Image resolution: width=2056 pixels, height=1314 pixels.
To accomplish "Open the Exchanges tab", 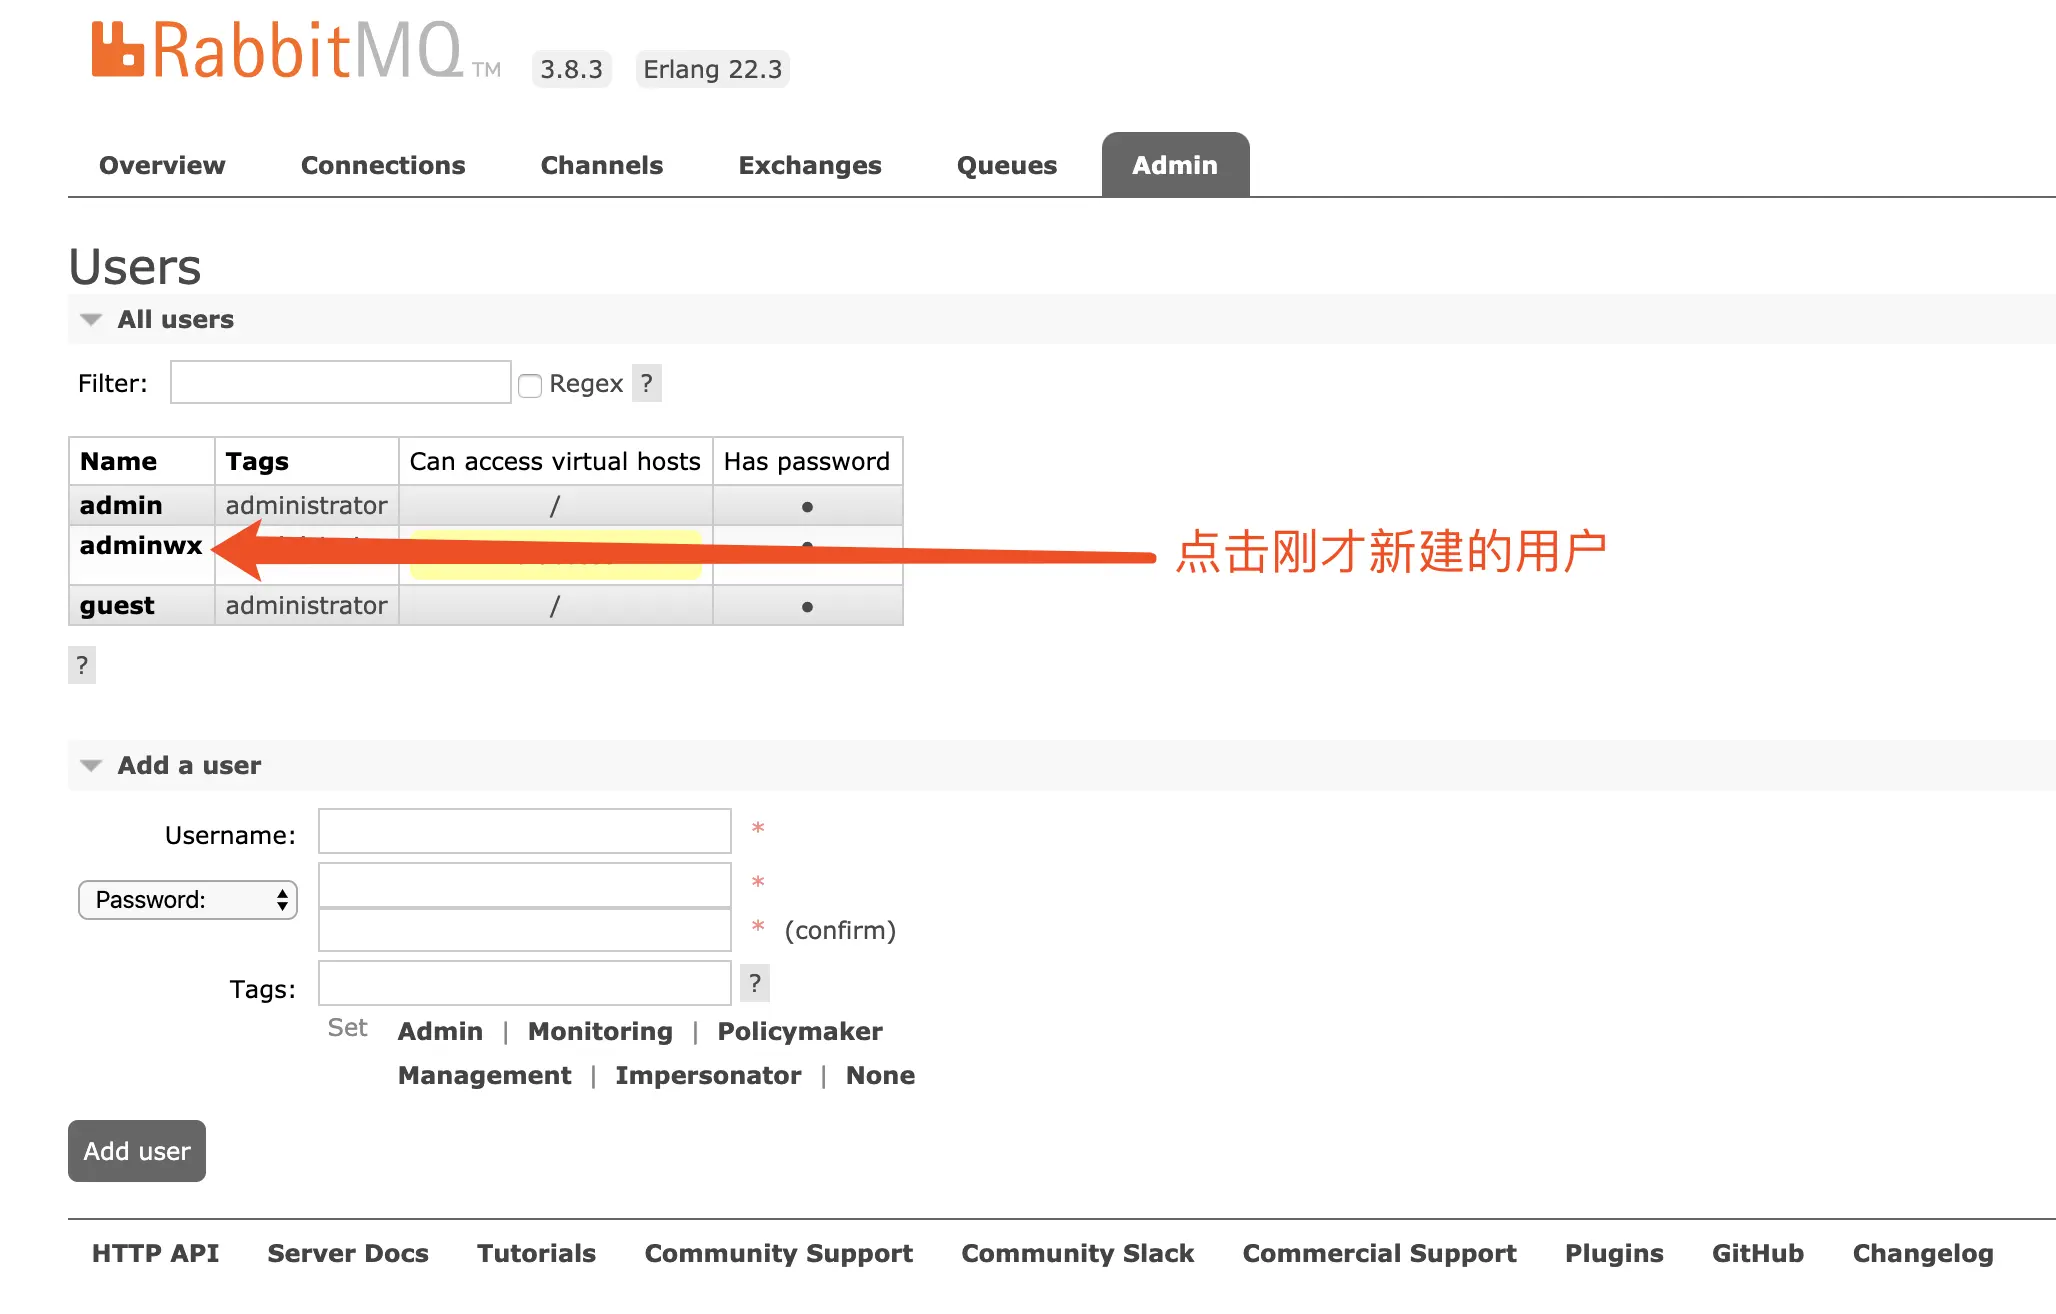I will pos(809,165).
